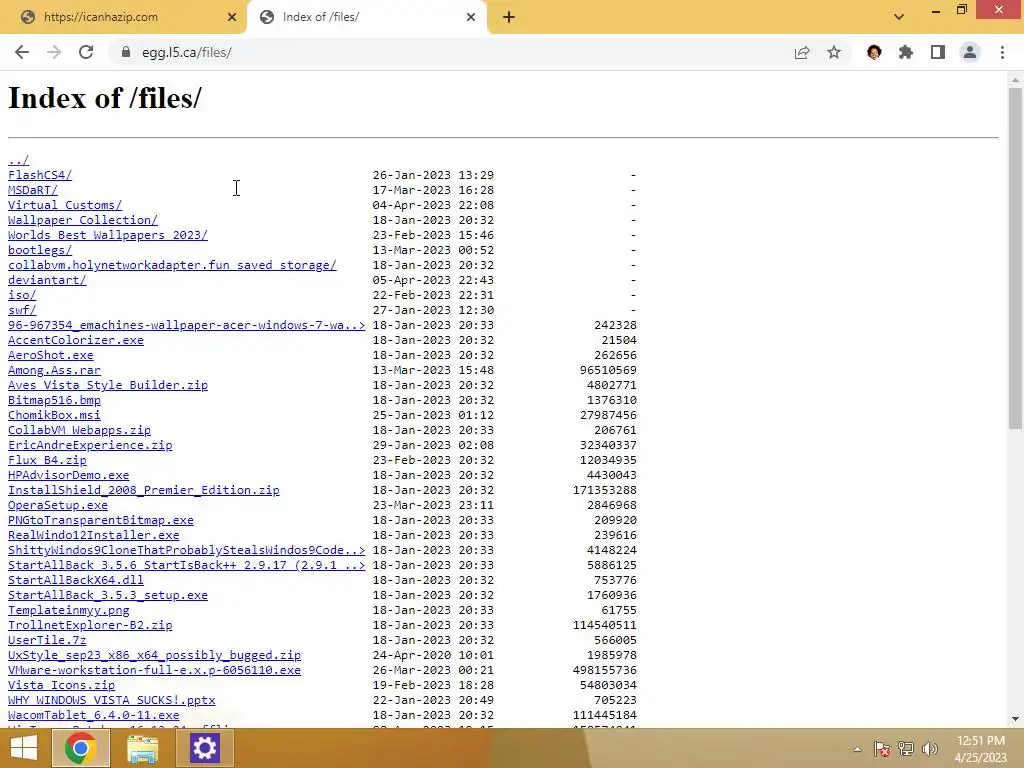1024x768 pixels.
Task: Open Templateinmyy.png
Action: [69, 611]
